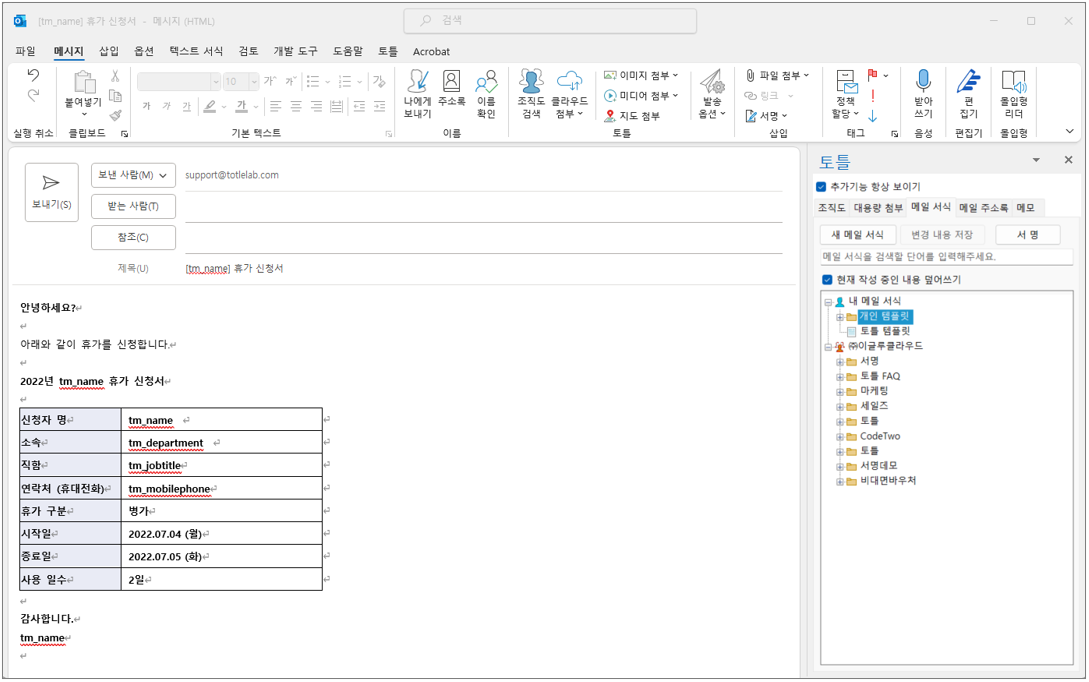Click the increase font size icon
1089x682 pixels.
(x=270, y=81)
